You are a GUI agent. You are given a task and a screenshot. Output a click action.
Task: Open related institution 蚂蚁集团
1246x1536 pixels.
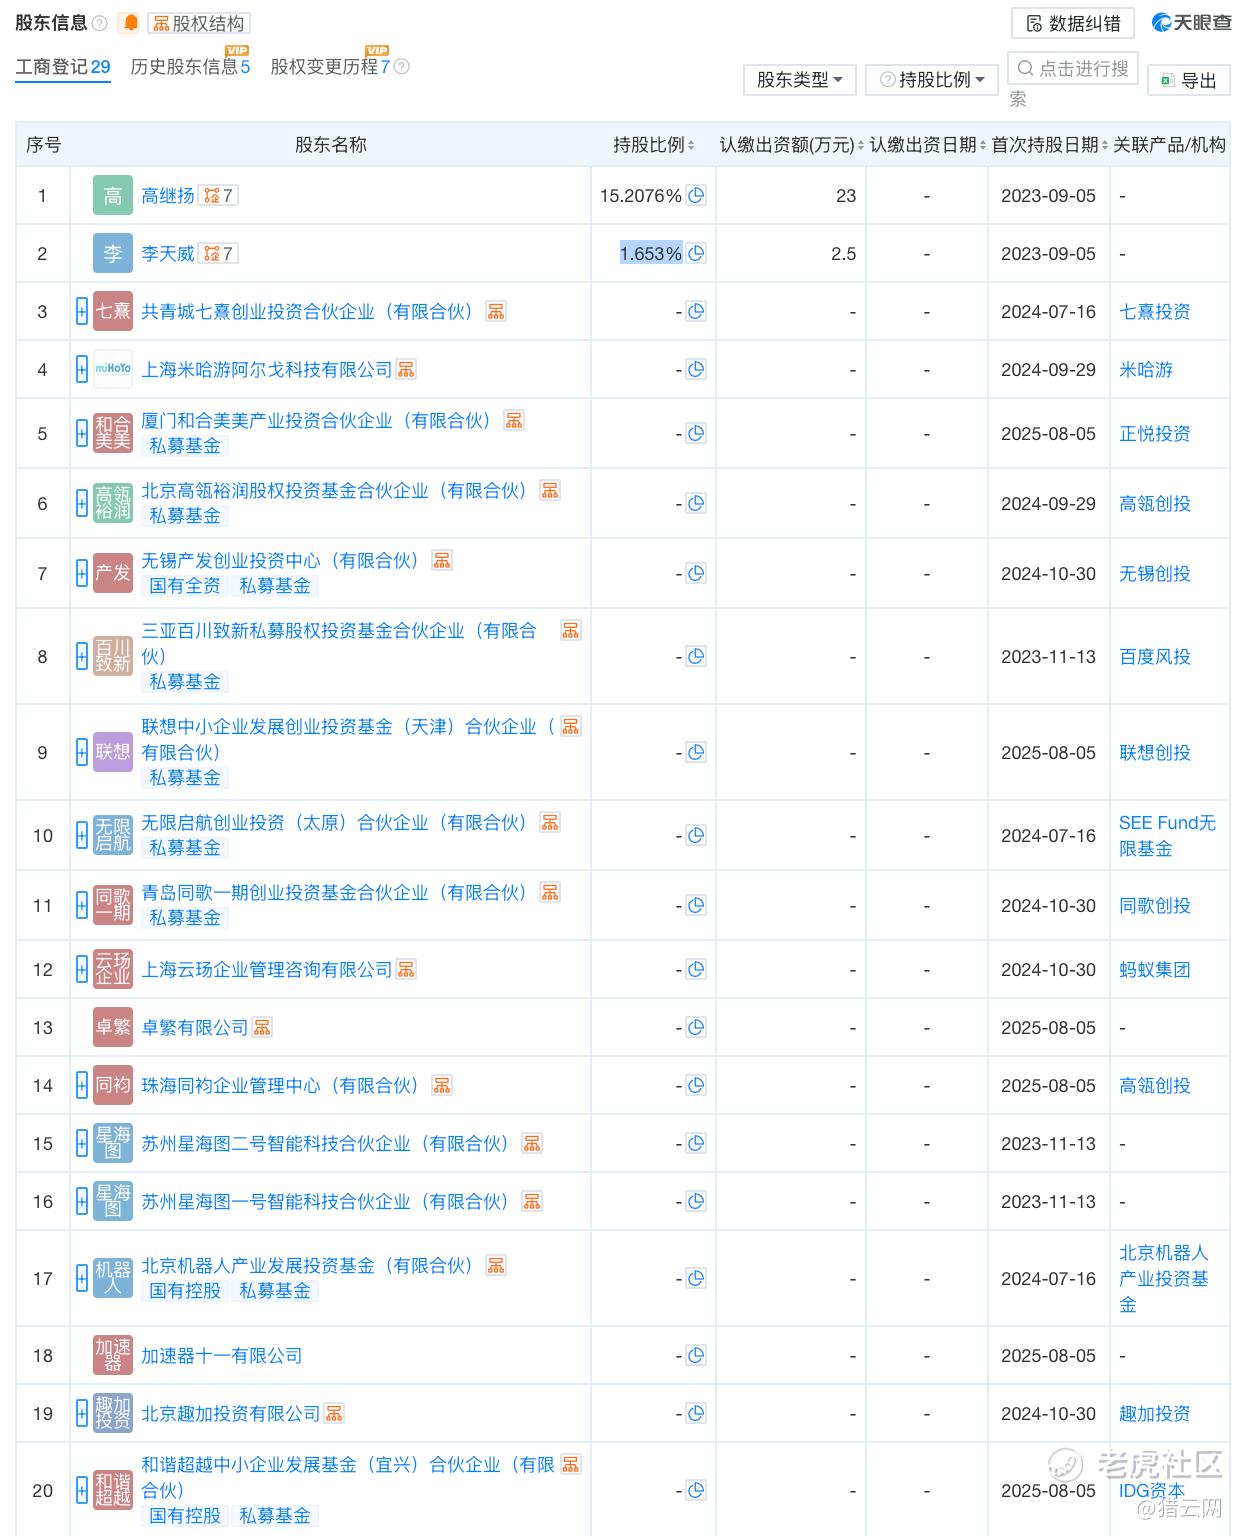1155,970
